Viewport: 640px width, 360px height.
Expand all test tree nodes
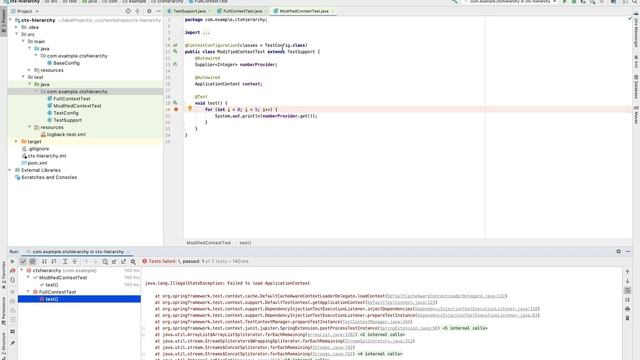pos(65,262)
